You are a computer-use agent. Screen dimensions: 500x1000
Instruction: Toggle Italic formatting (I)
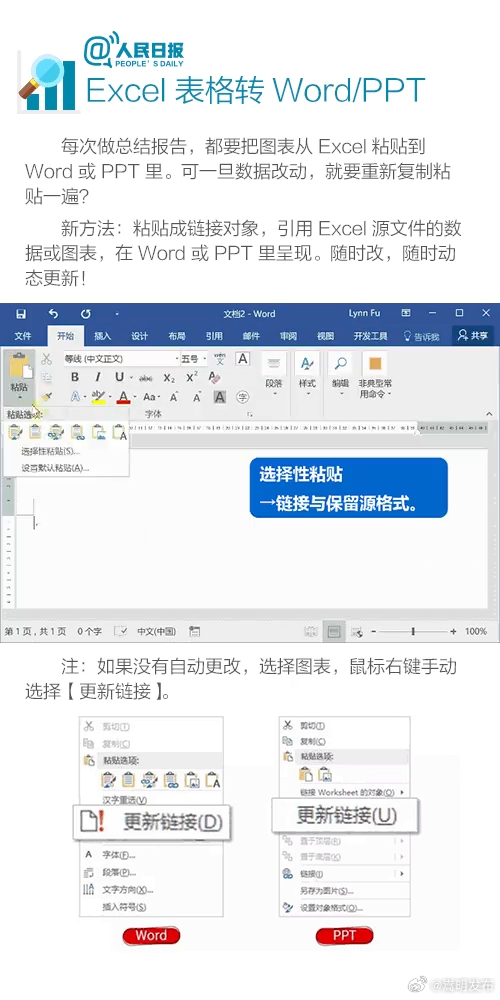[98, 378]
